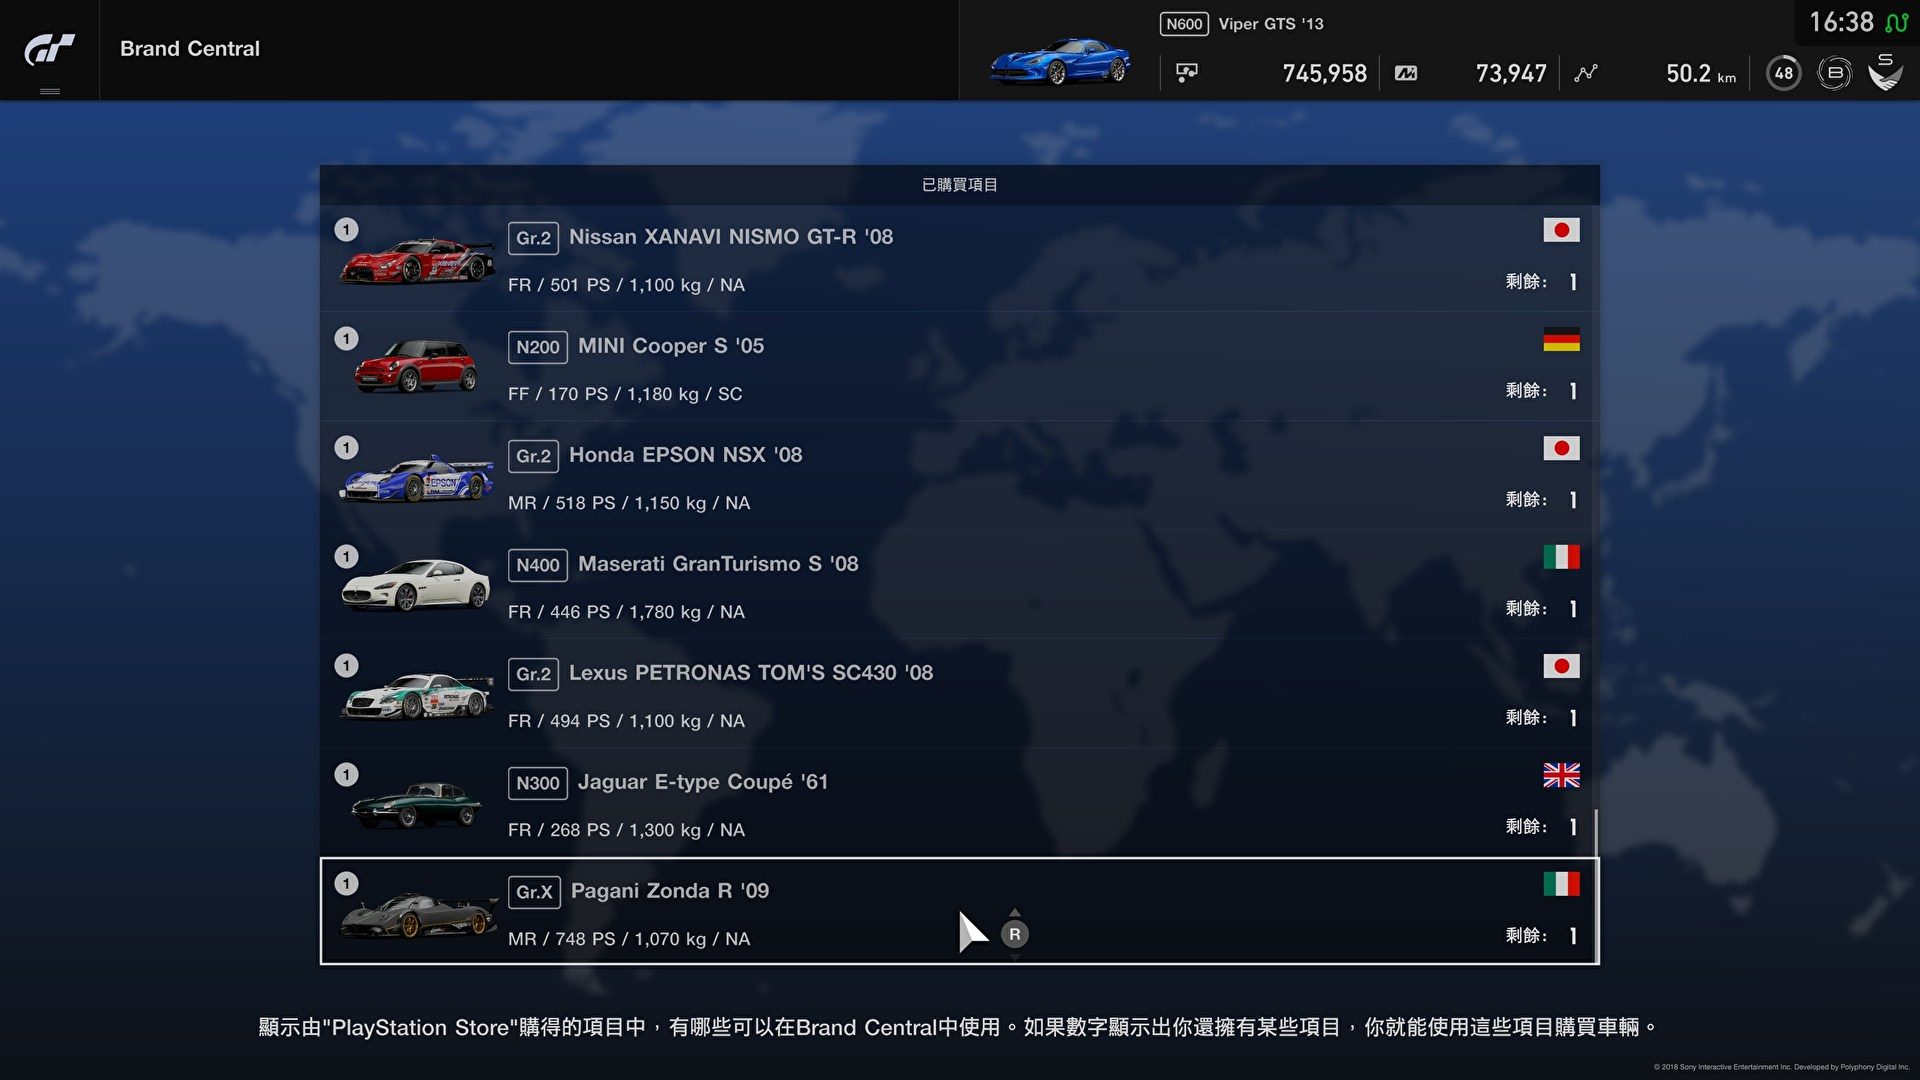The image size is (1920, 1080).
Task: Click the Gran Turismo GT logo
Action: [49, 49]
